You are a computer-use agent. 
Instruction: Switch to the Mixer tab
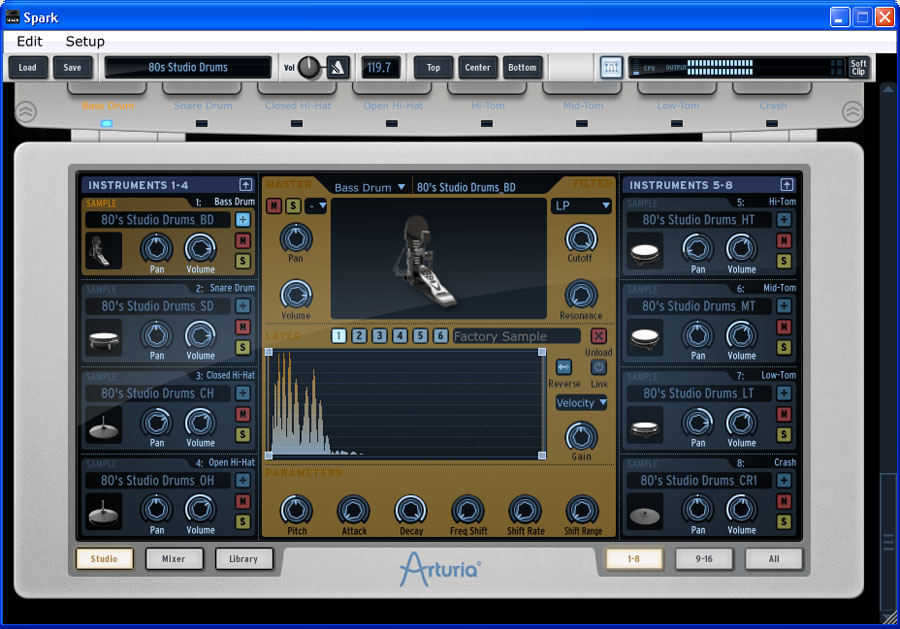pos(174,559)
